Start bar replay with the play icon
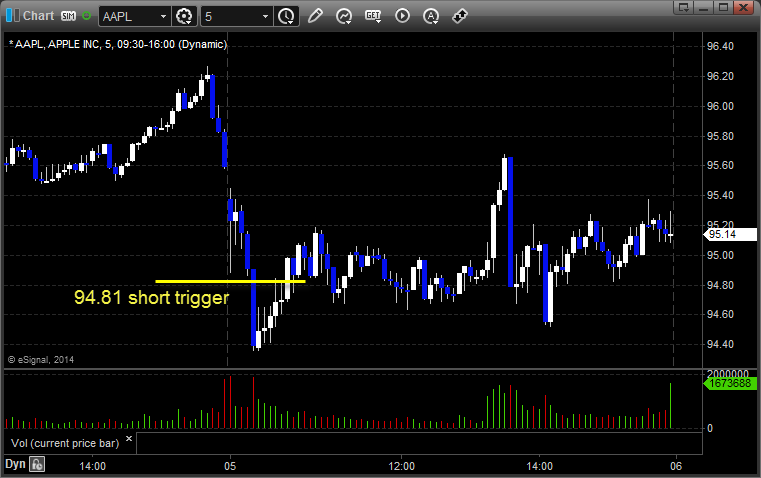This screenshot has width=761, height=478. [x=402, y=16]
